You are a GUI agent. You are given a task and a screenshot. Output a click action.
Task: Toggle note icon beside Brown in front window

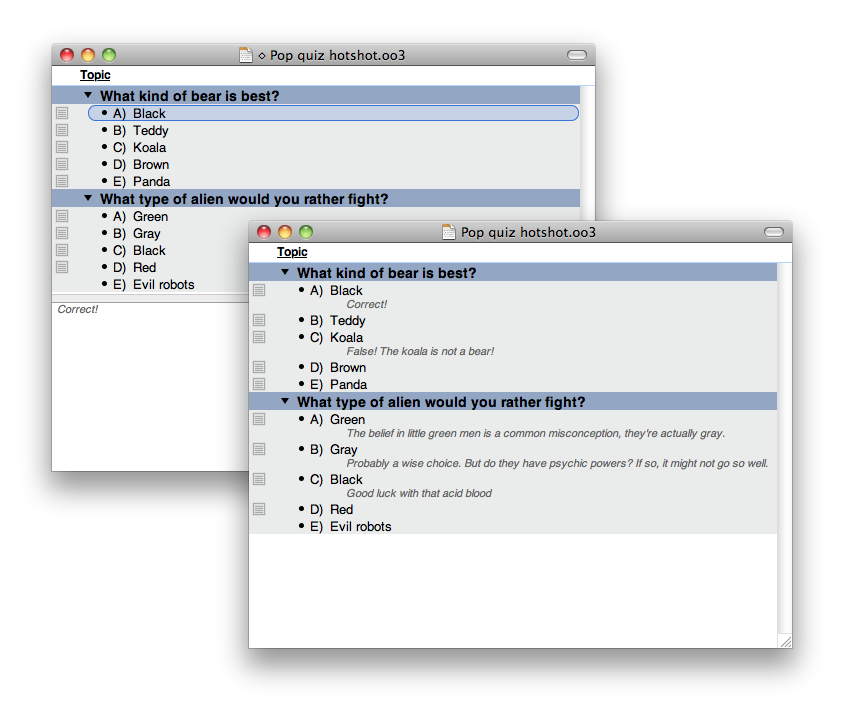[x=259, y=368]
